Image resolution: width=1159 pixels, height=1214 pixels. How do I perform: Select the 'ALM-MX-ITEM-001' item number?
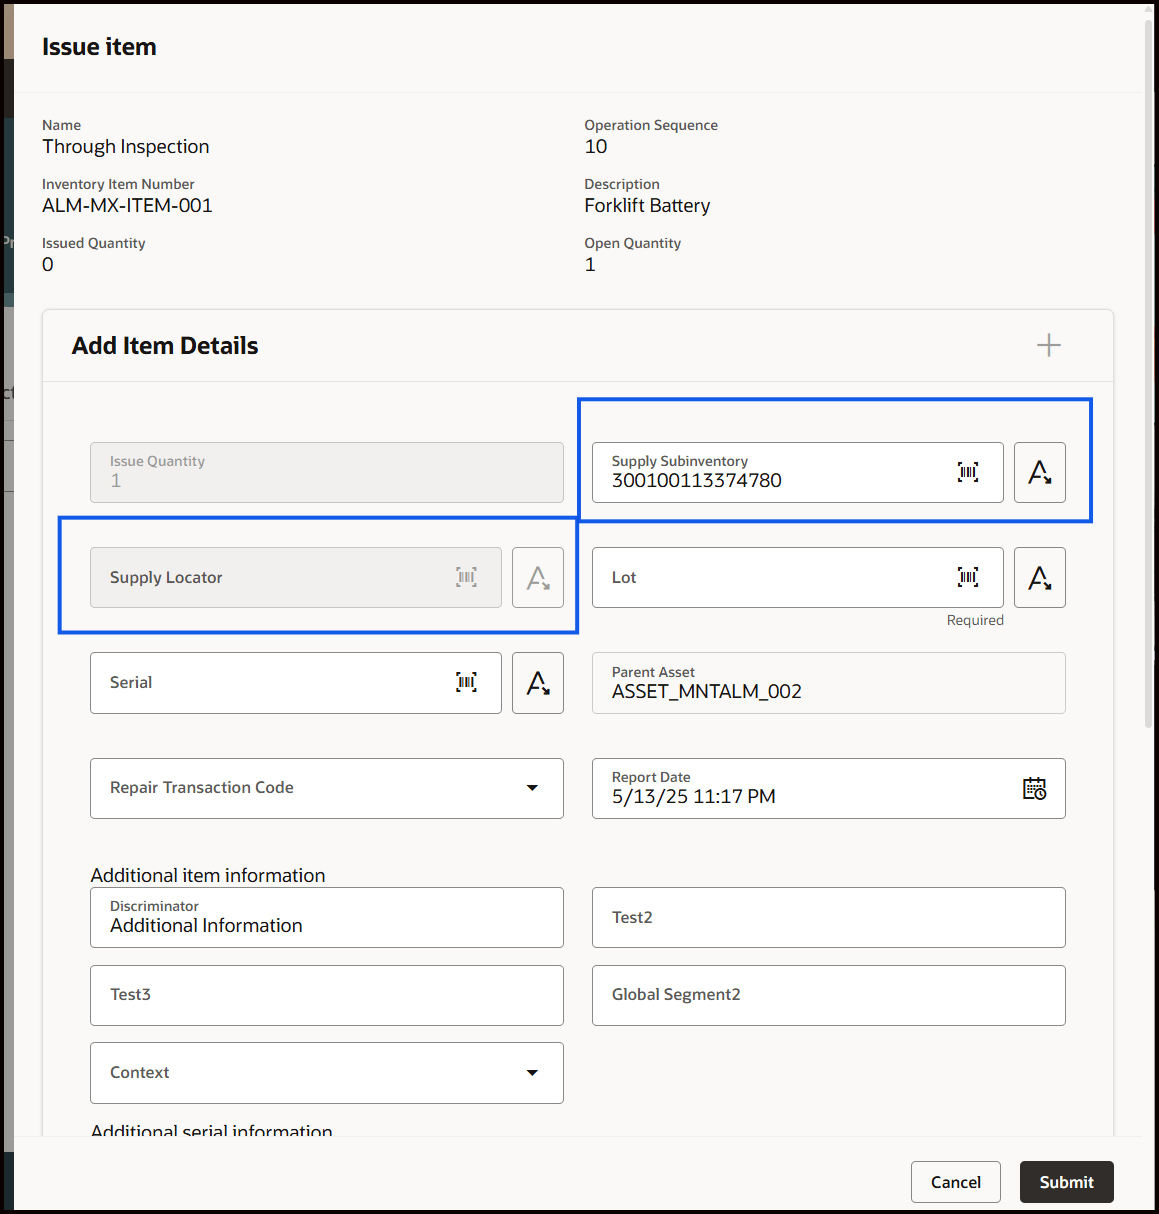point(127,206)
